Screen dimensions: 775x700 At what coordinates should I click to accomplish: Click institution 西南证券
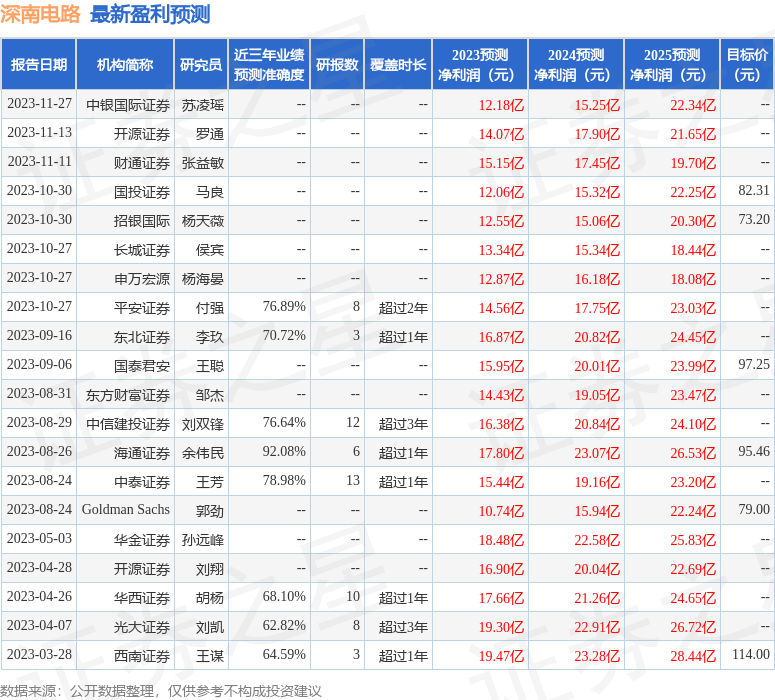pos(142,656)
